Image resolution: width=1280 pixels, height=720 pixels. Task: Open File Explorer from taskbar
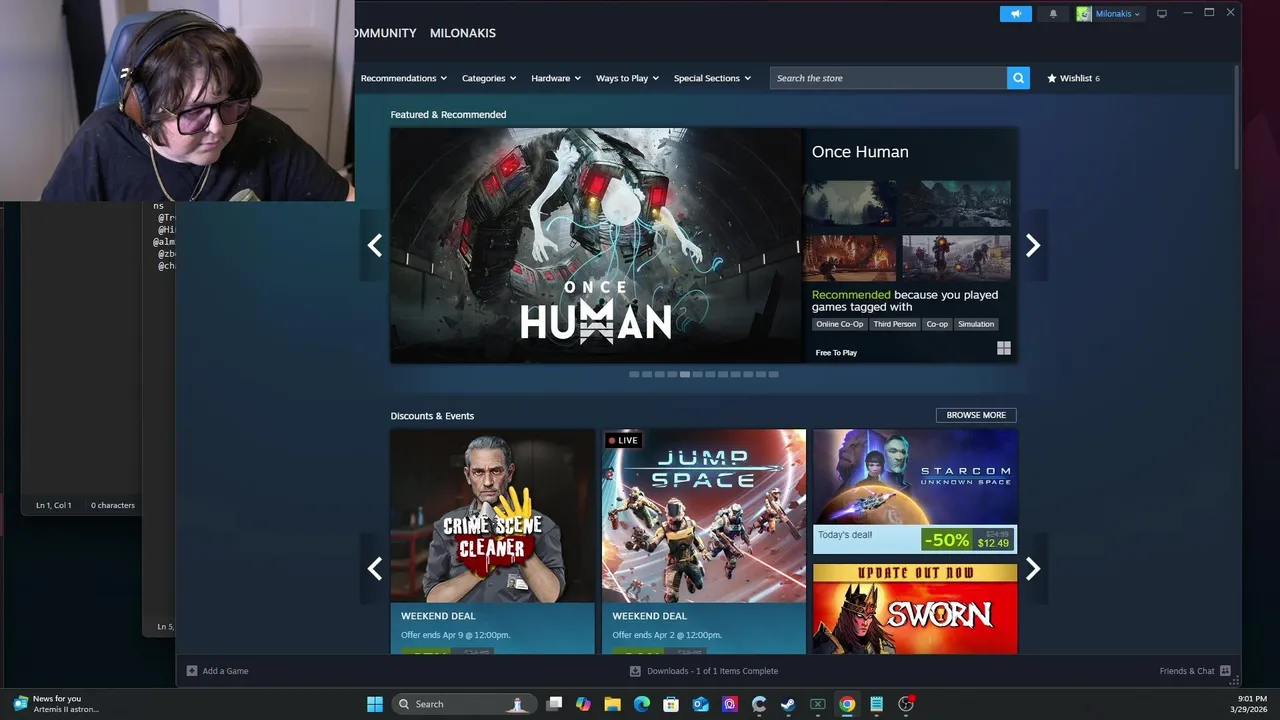(612, 704)
